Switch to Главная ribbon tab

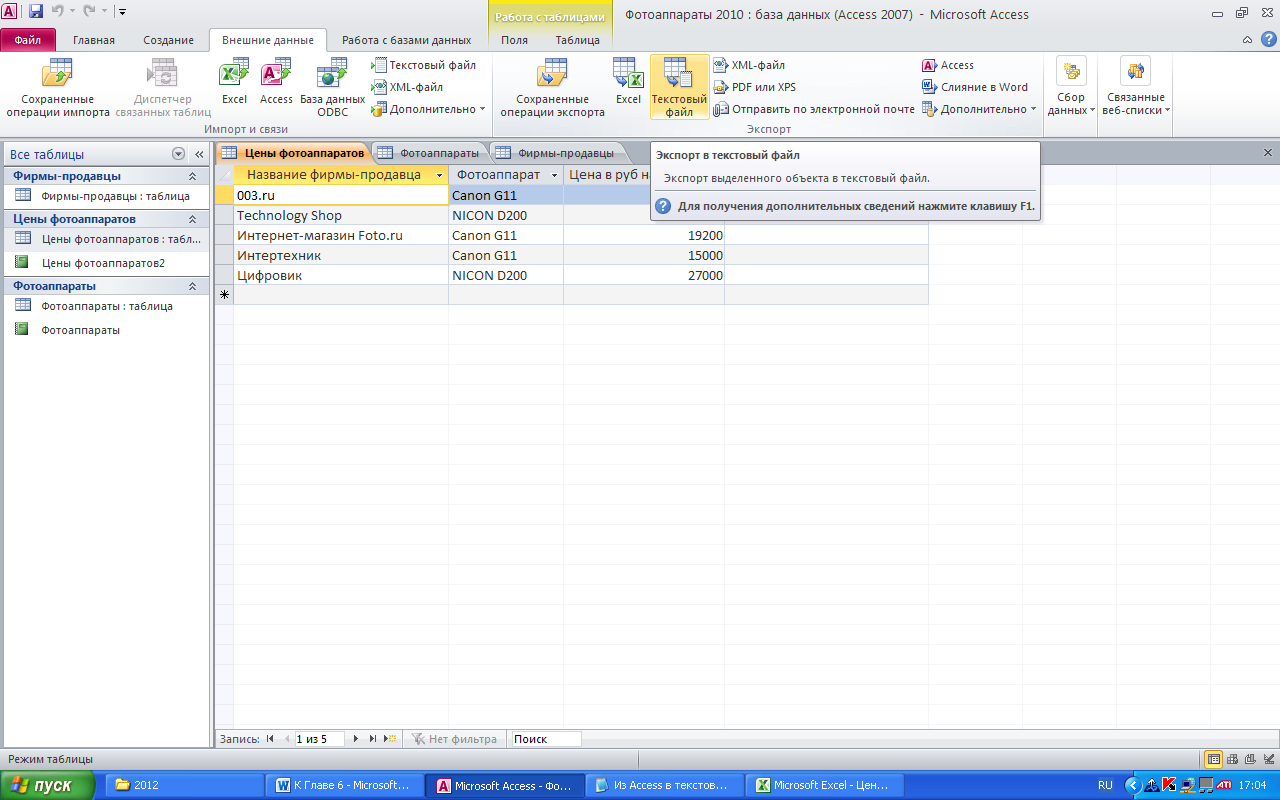coord(94,40)
